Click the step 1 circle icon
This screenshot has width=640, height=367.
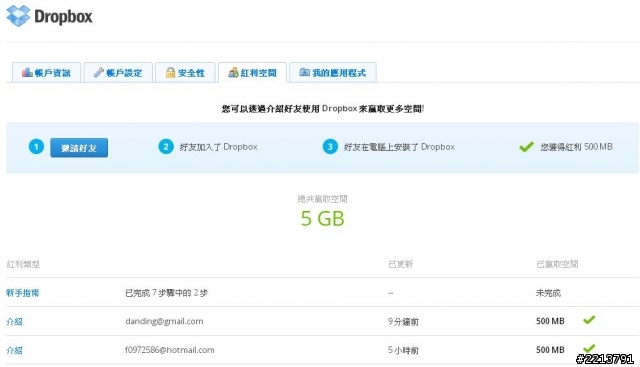(36, 147)
